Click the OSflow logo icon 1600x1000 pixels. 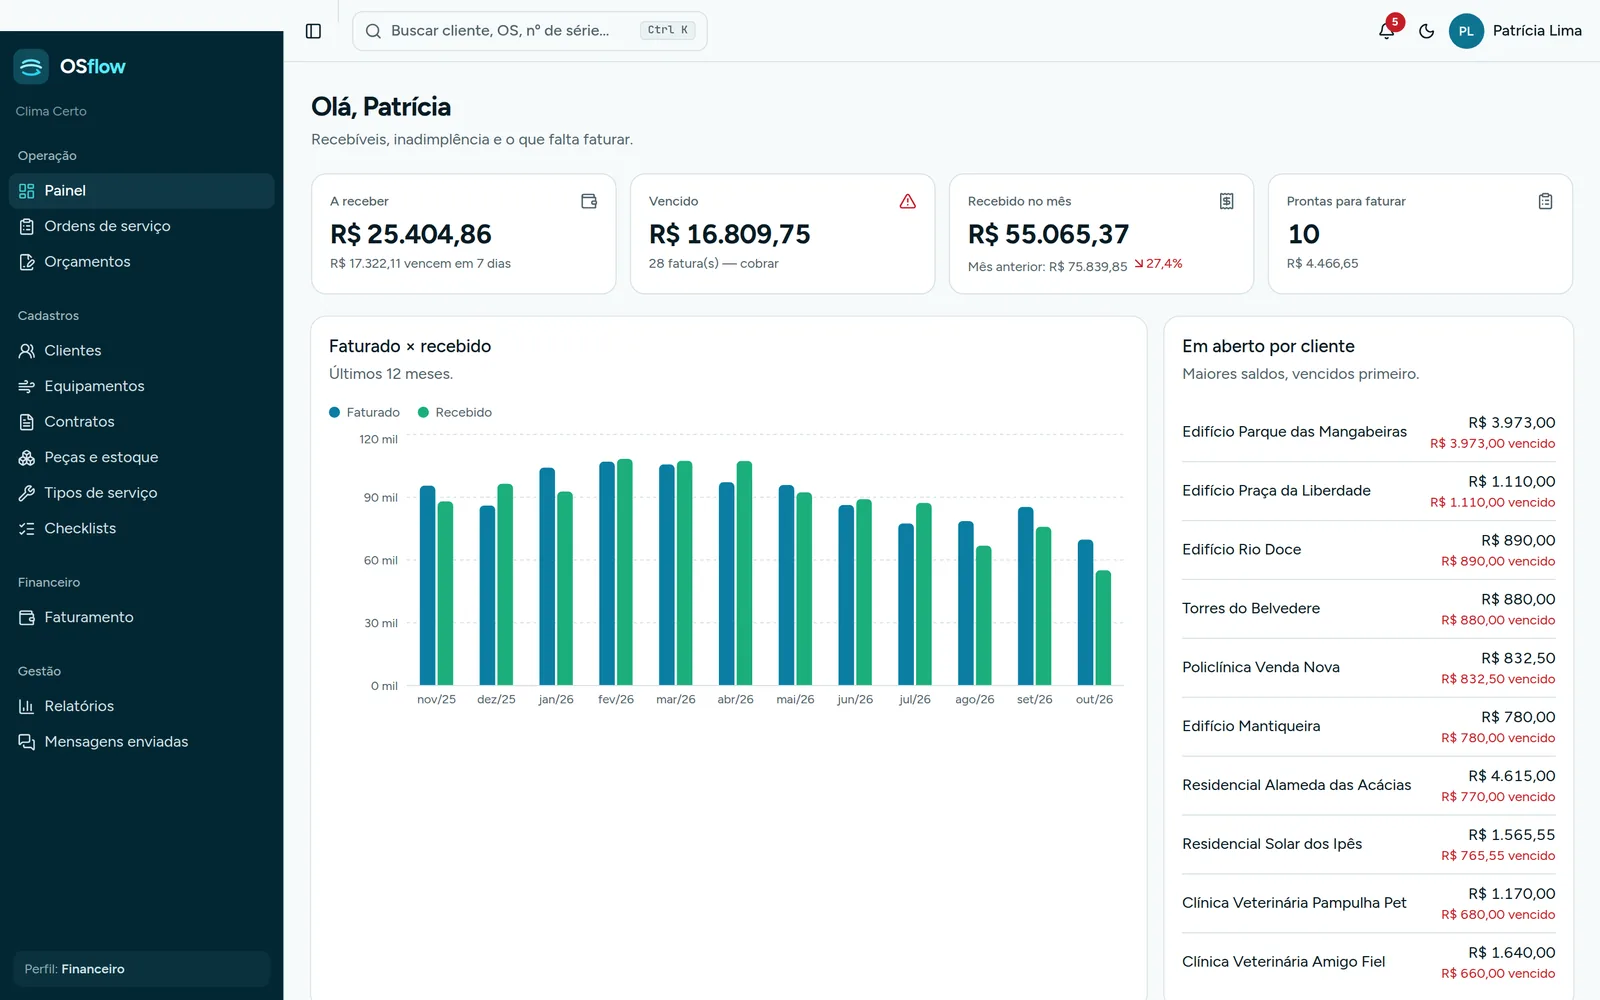pyautogui.click(x=31, y=67)
